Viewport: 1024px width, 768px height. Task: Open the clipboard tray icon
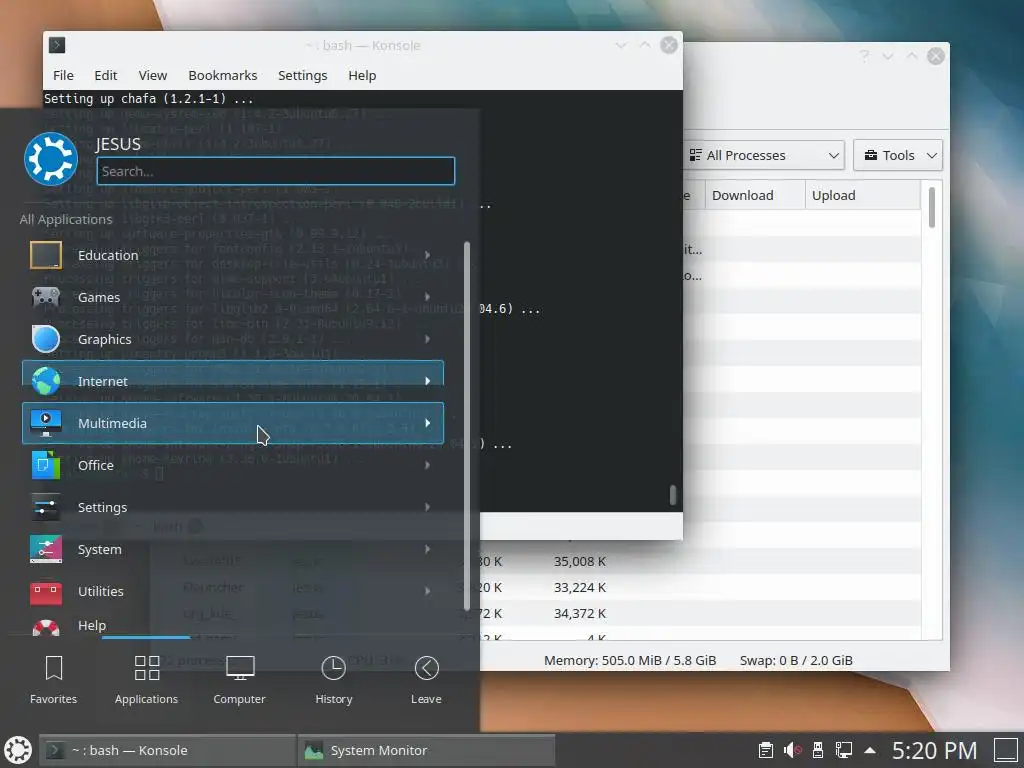pyautogui.click(x=765, y=750)
